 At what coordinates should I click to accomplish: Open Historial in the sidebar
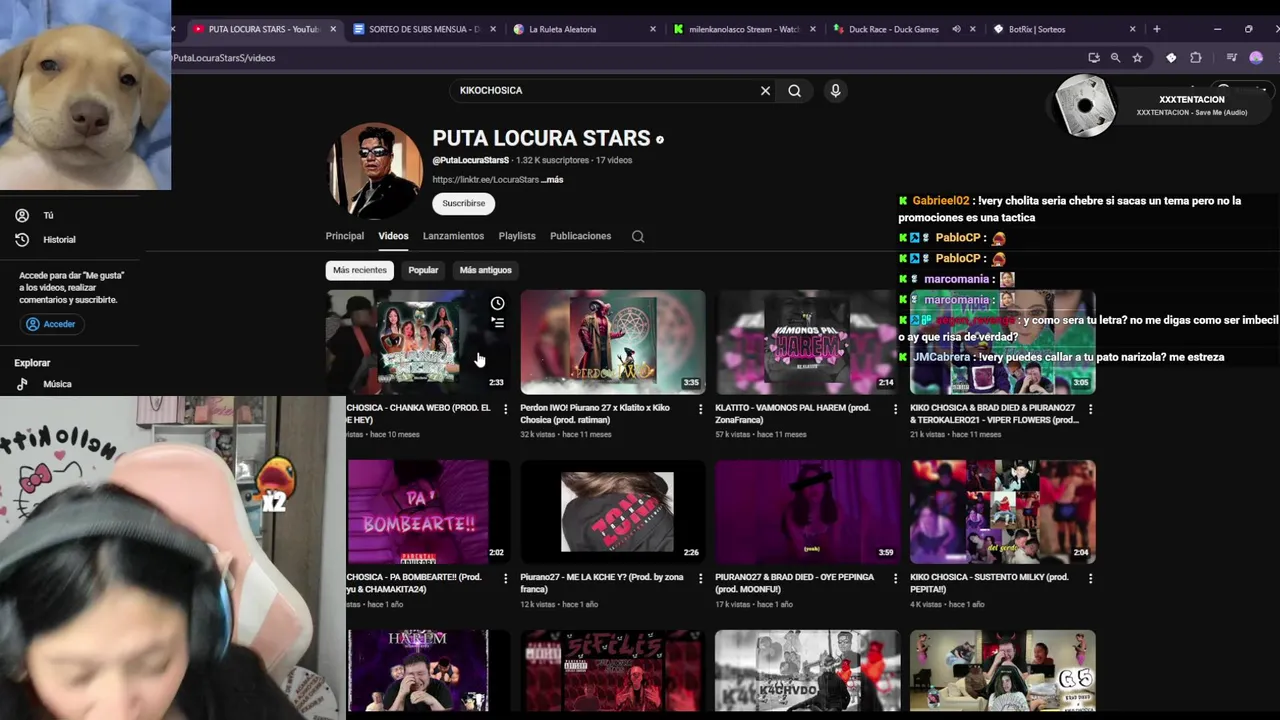click(59, 240)
